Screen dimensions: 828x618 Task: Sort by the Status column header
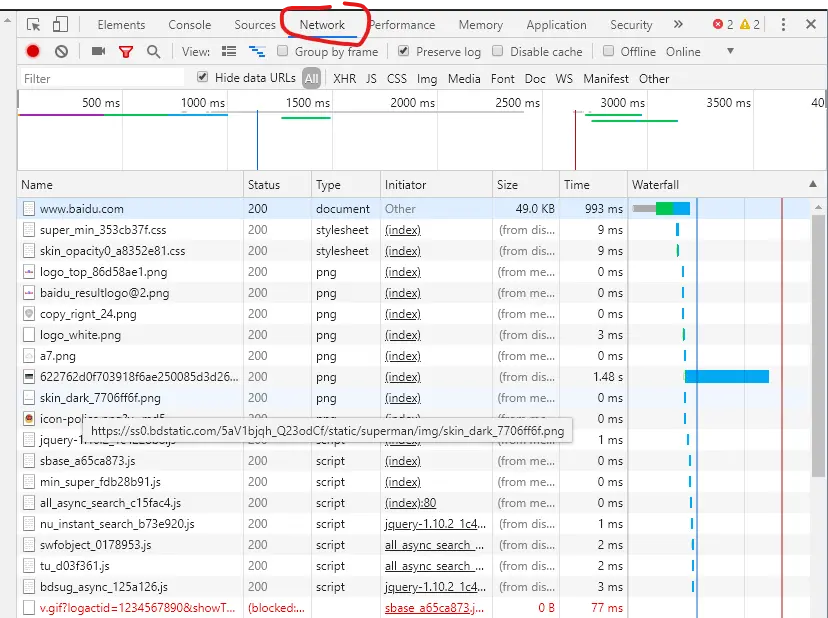(x=277, y=185)
